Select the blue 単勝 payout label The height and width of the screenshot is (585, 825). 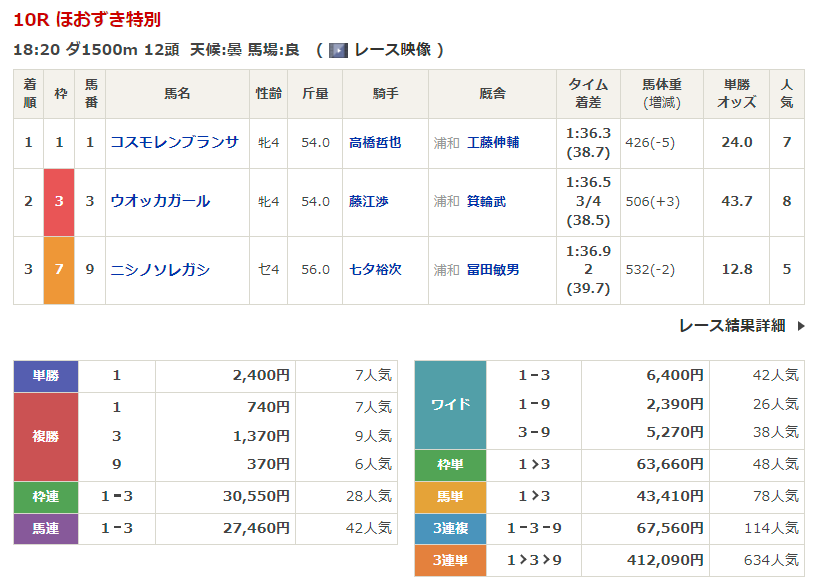(x=46, y=376)
